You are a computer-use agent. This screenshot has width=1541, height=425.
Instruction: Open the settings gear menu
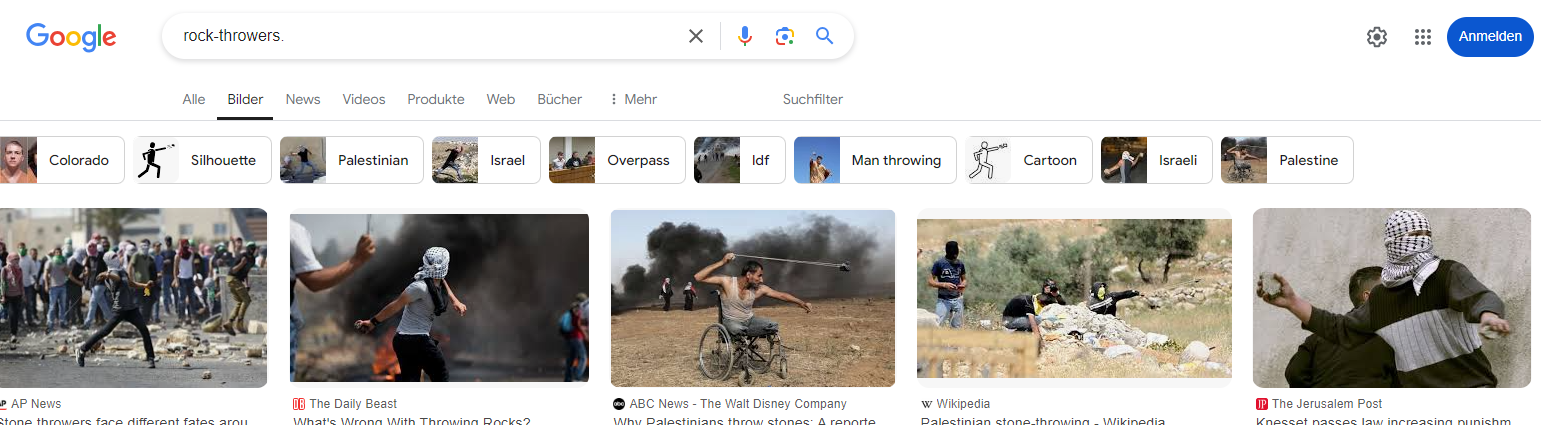(1377, 37)
